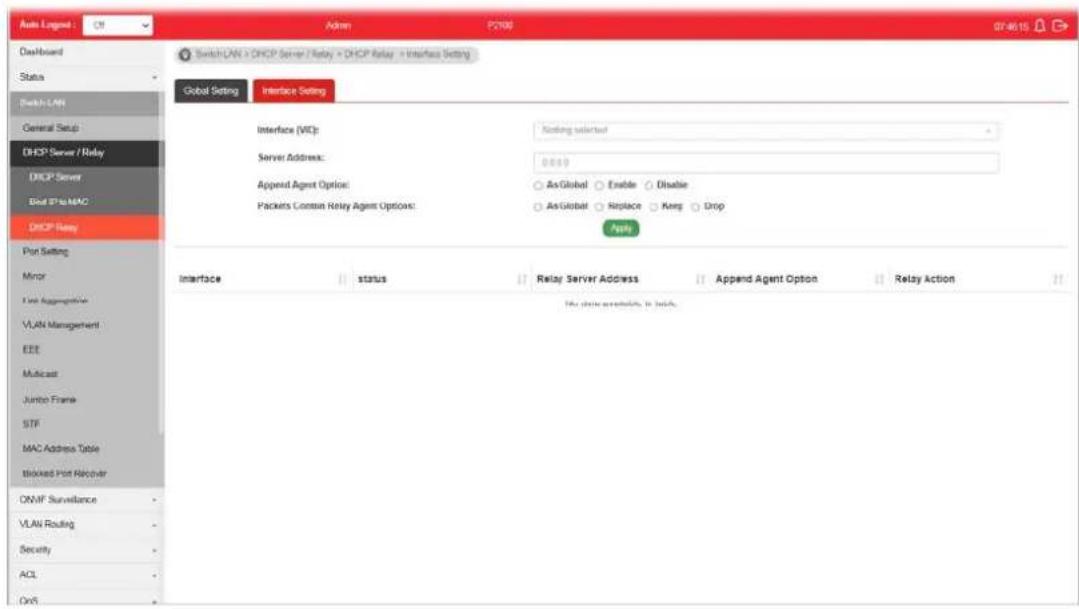Open Bind IP to MAC submenu item

85,202
